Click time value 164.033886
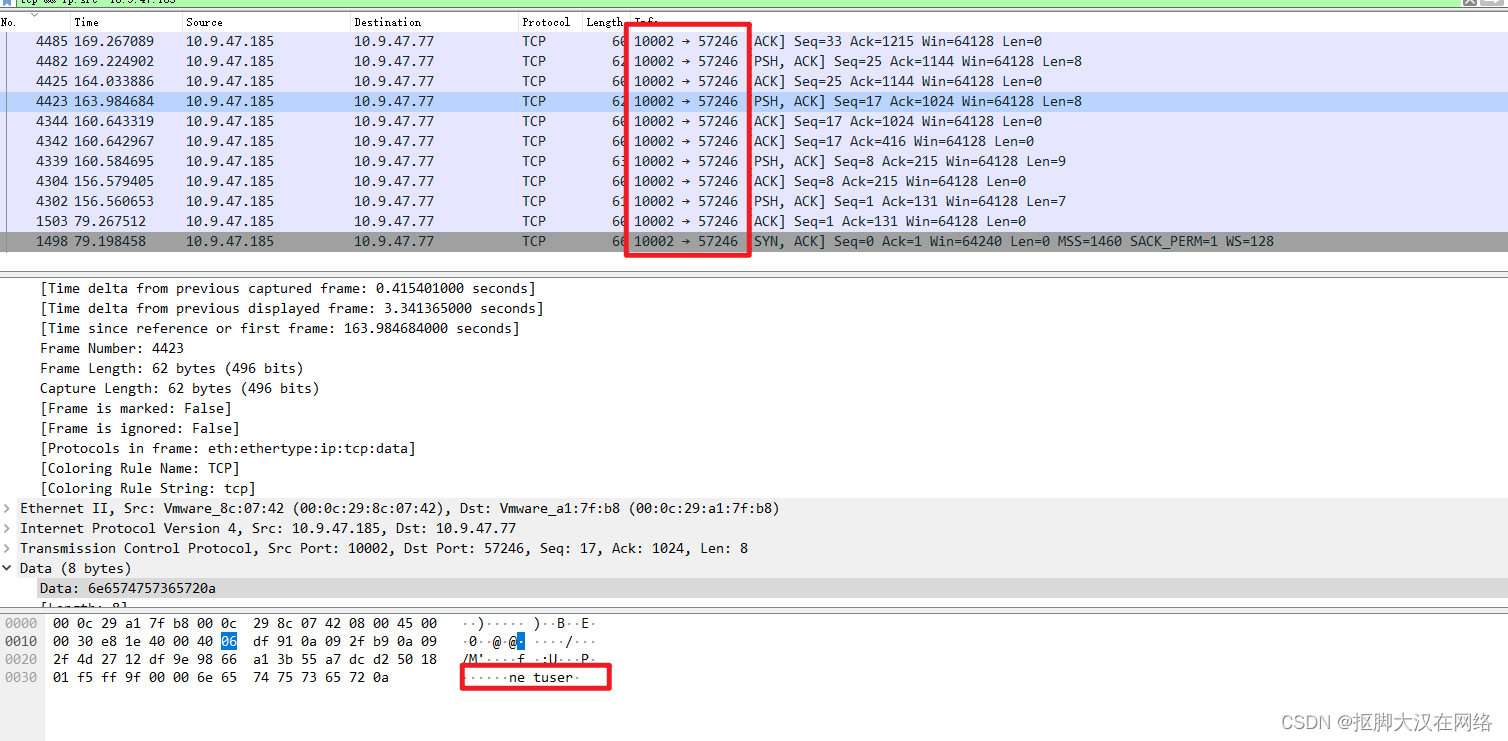1508x741 pixels. [x=114, y=81]
